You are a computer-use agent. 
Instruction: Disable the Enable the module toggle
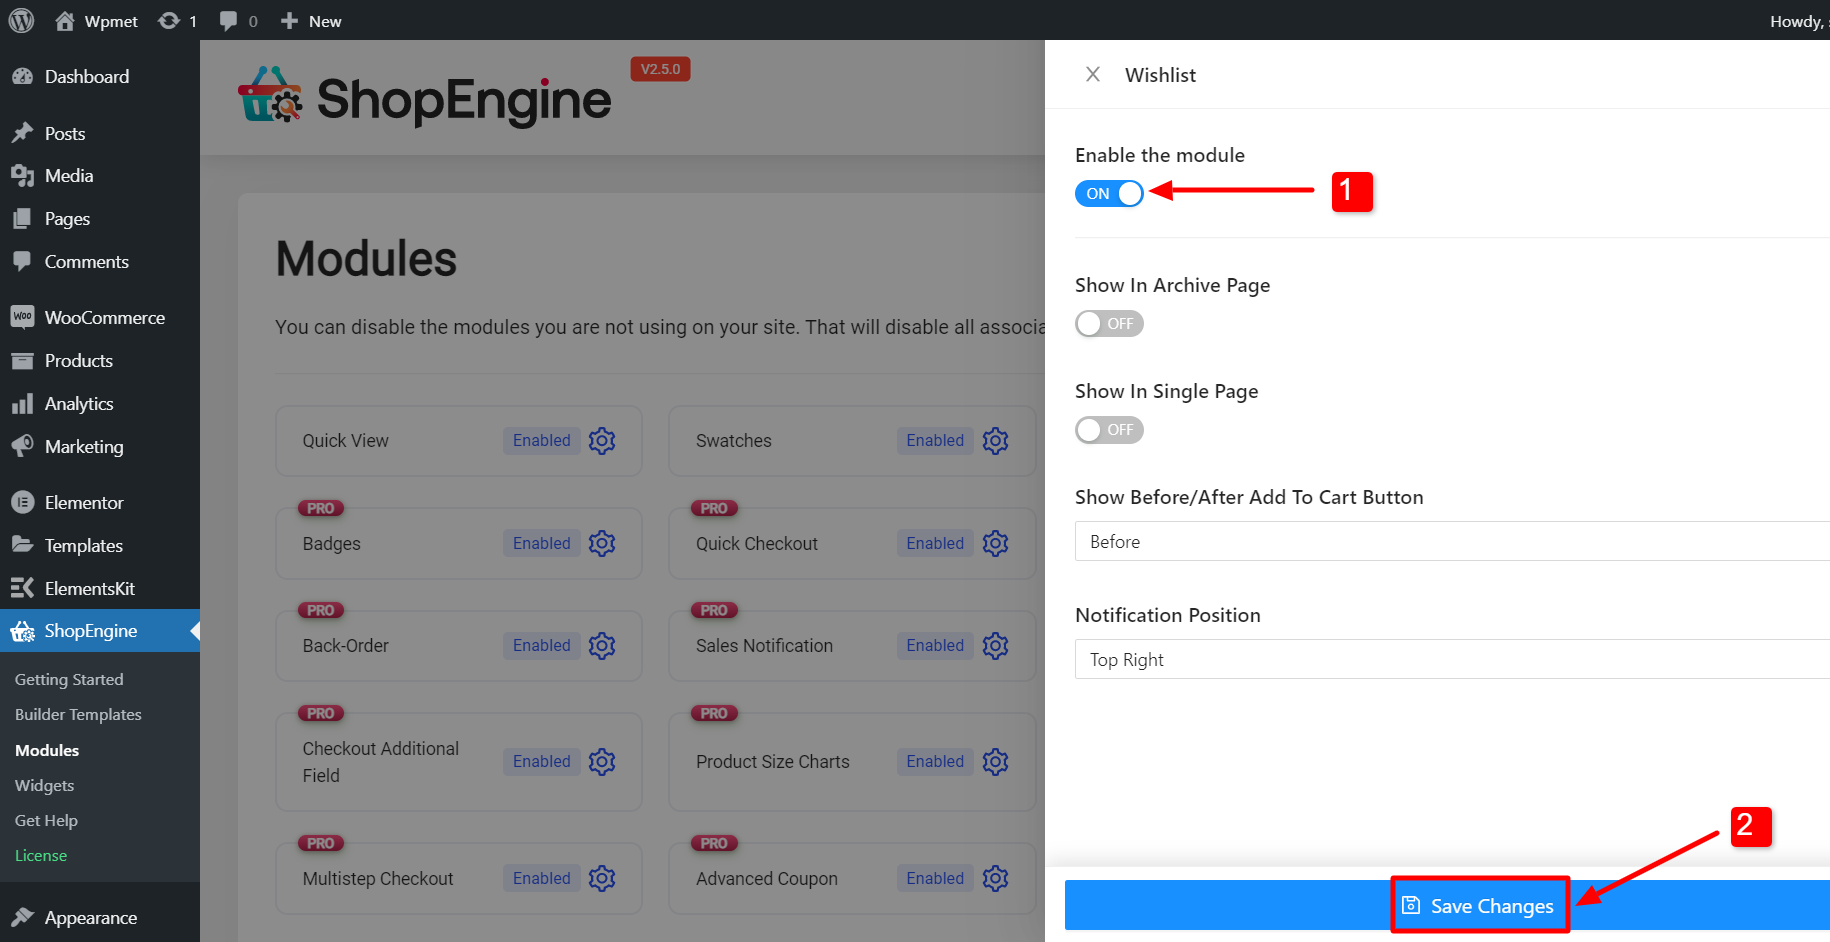pyautogui.click(x=1109, y=193)
